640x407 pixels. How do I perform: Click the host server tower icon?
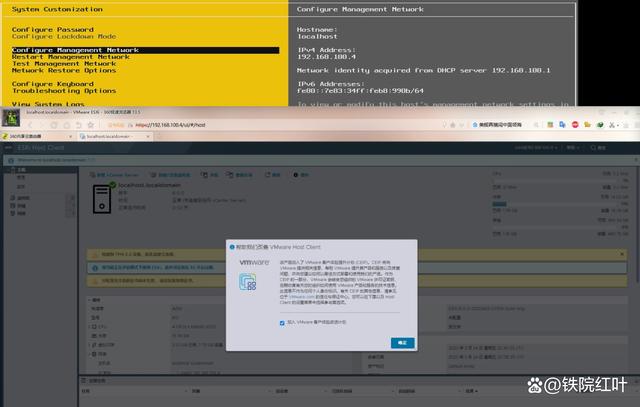coord(102,199)
